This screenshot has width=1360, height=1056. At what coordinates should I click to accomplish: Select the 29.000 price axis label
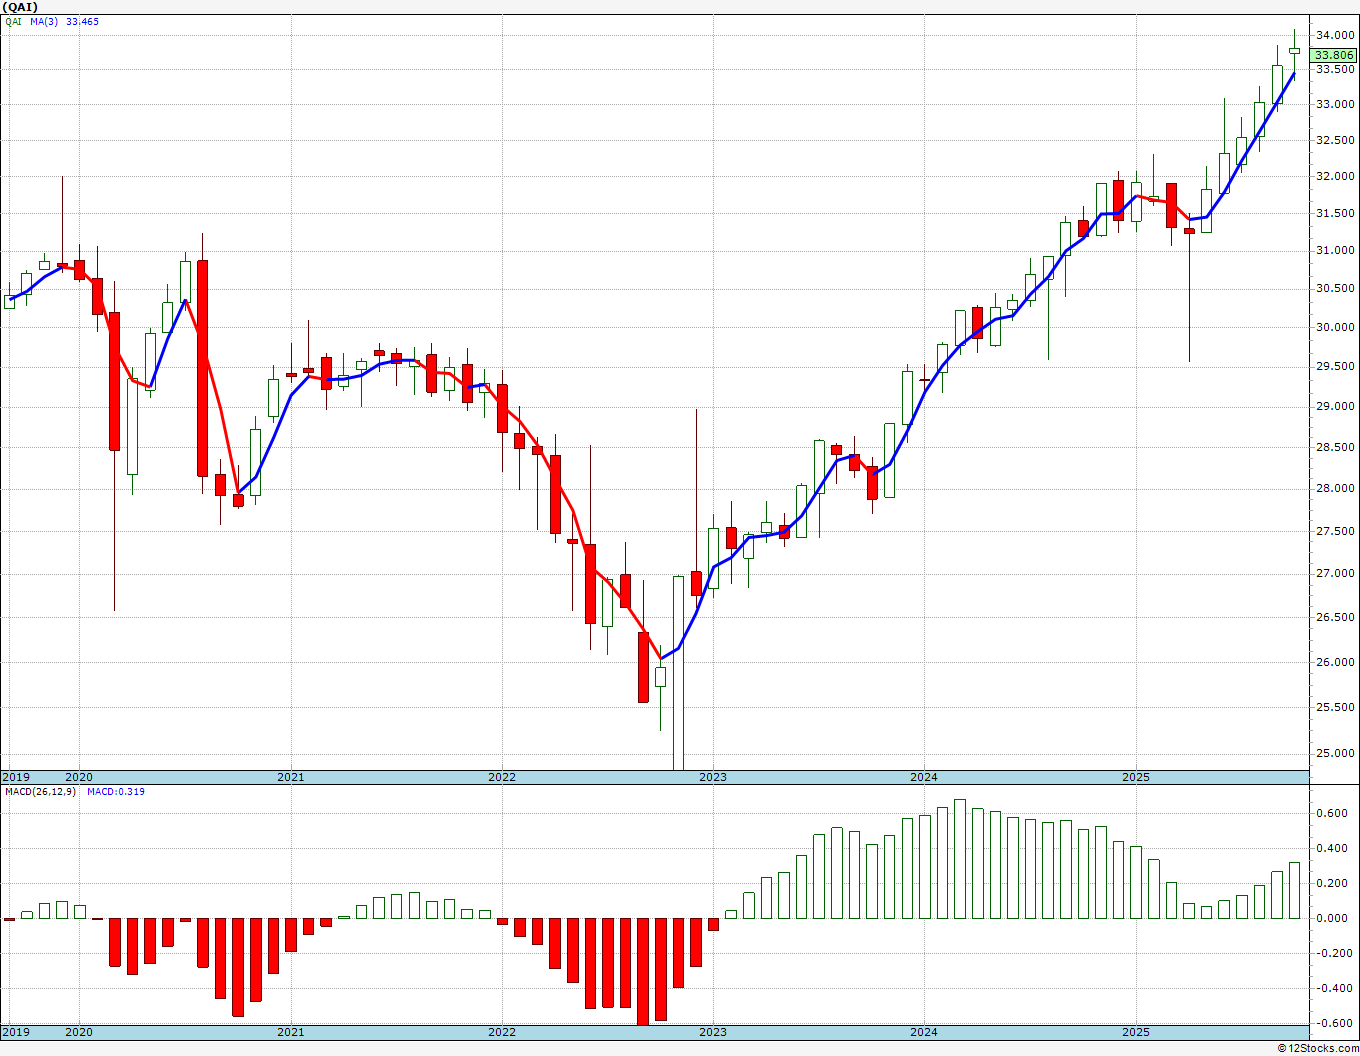pyautogui.click(x=1336, y=406)
